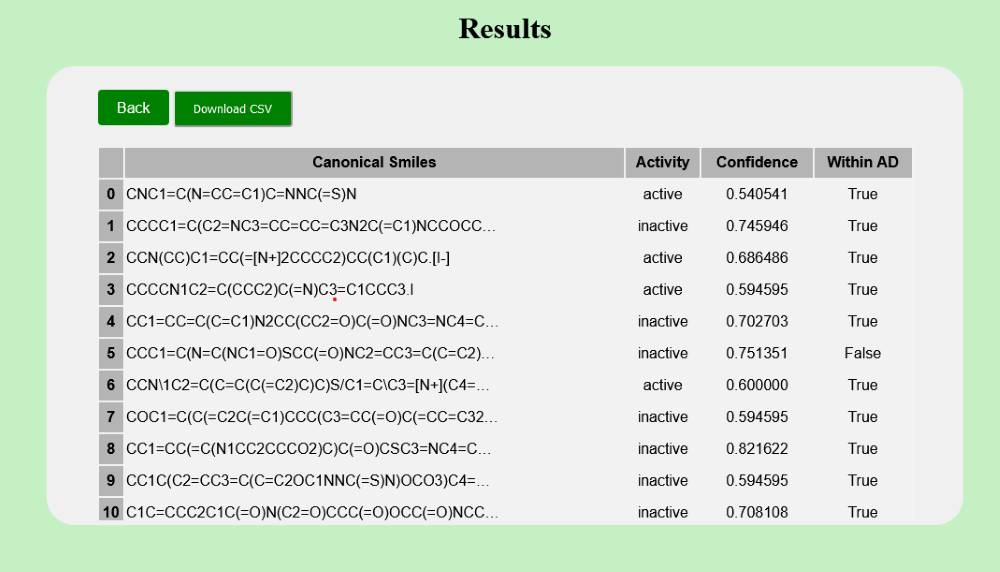Select the Confidence column header
The width and height of the screenshot is (1000, 572).
(x=757, y=163)
